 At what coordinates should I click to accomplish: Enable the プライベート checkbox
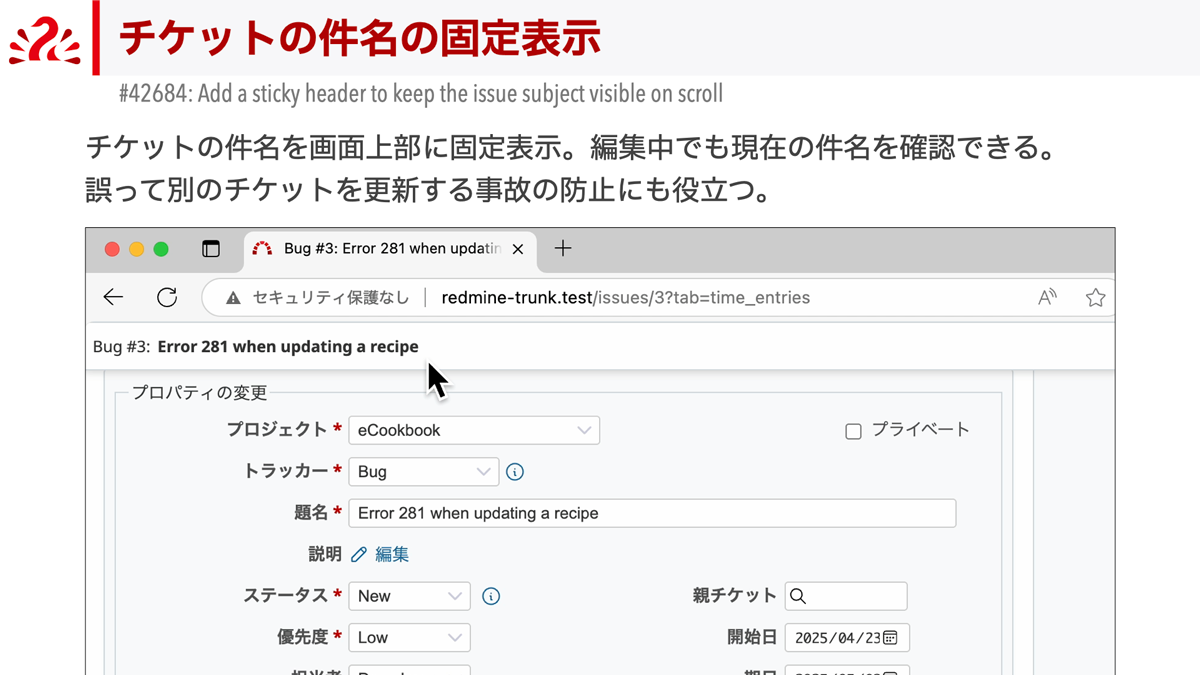(853, 430)
